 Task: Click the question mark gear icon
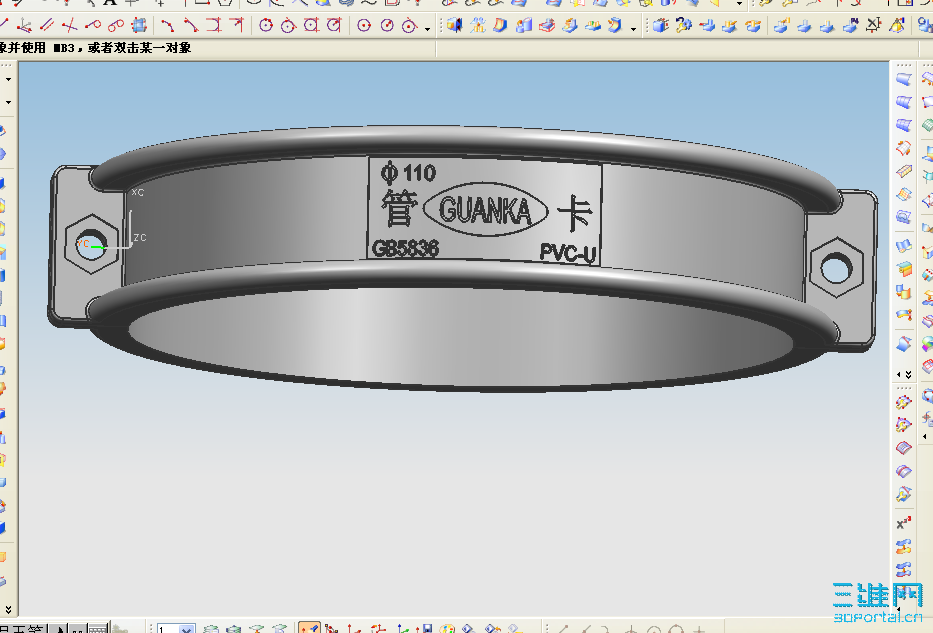[x=684, y=25]
